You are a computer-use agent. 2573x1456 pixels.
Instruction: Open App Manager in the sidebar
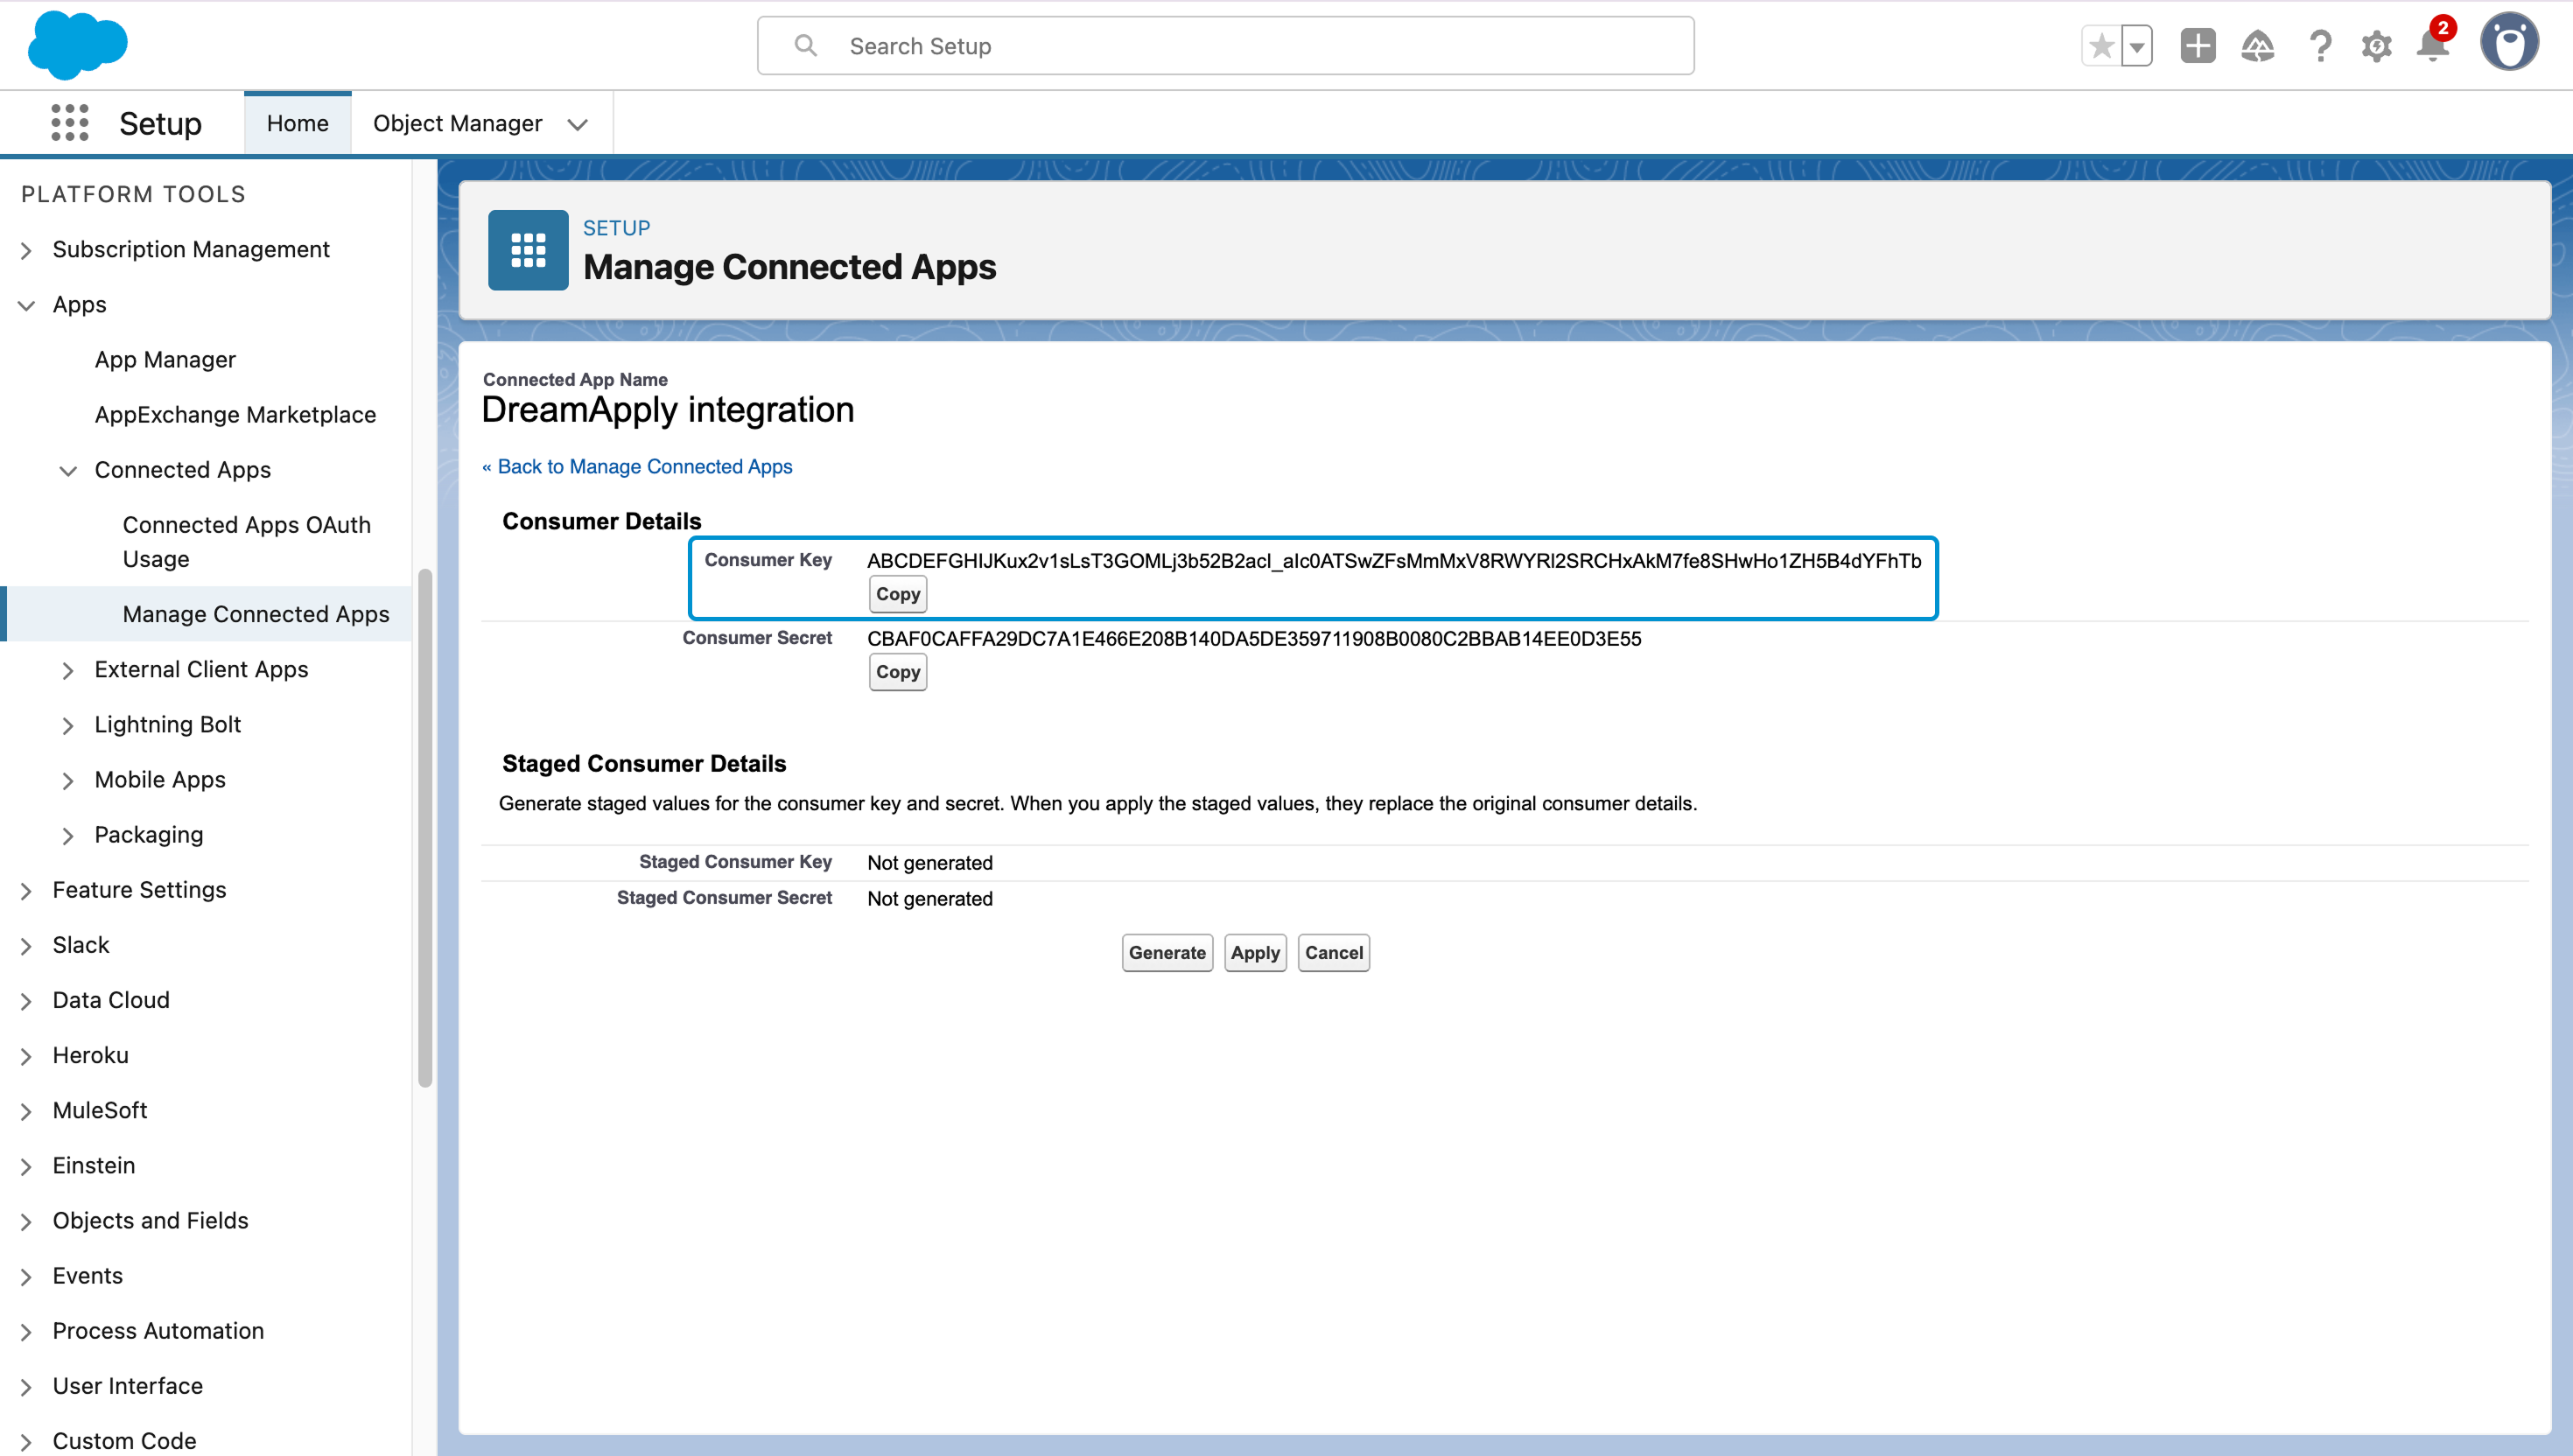coord(165,359)
